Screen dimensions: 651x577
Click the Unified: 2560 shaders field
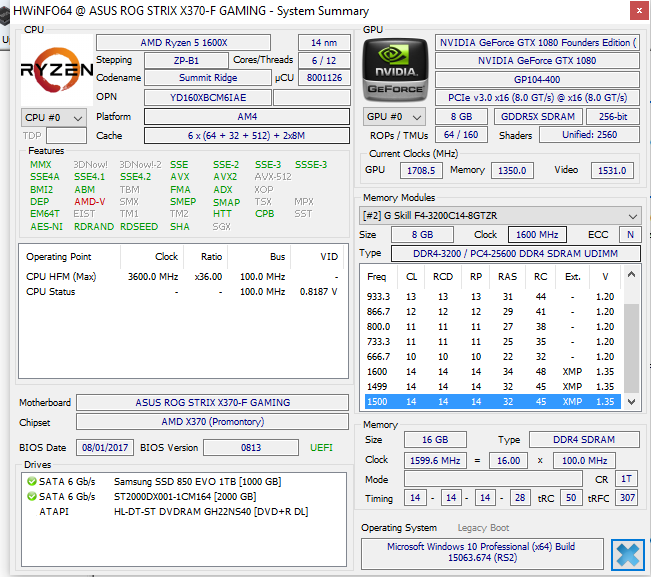coord(589,135)
